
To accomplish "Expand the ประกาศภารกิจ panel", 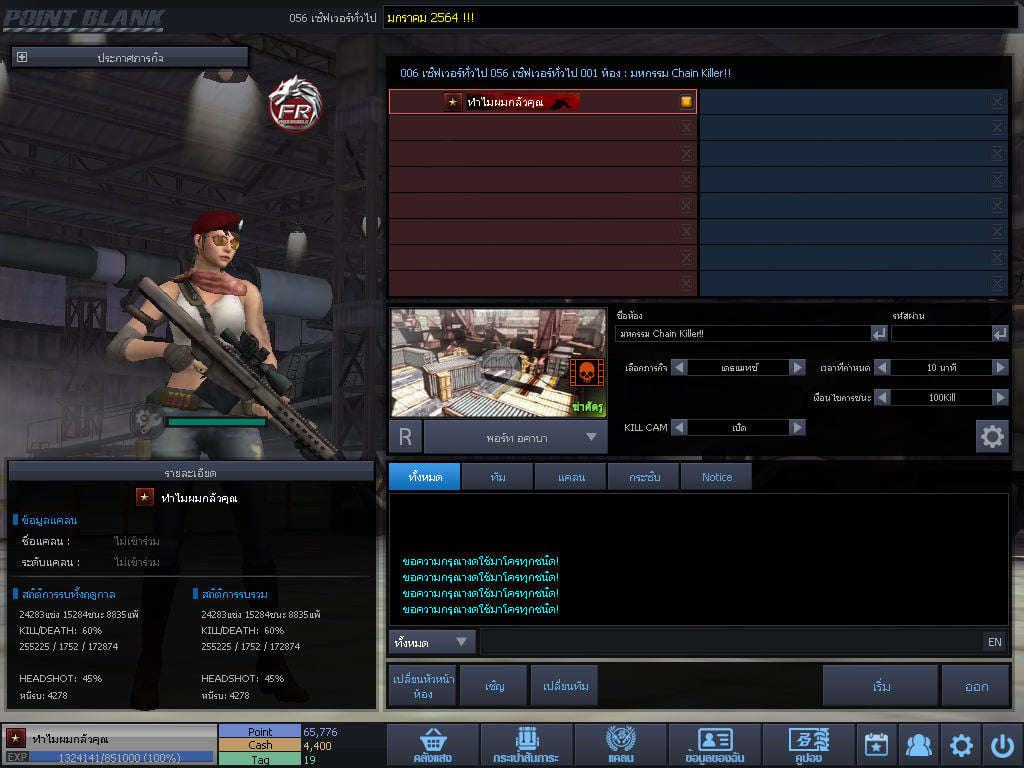I will pyautogui.click(x=22, y=57).
